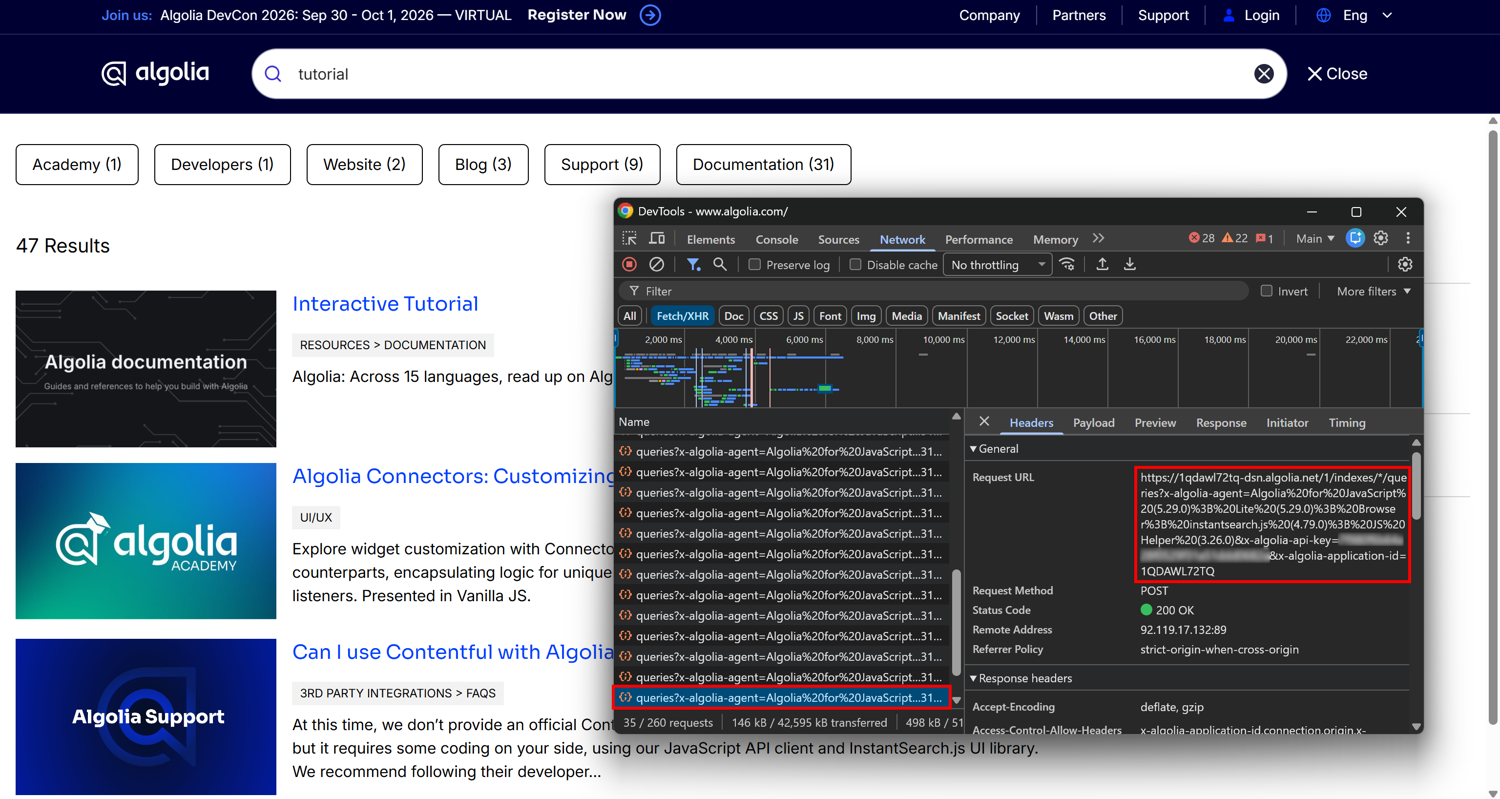1500x799 pixels.
Task: Click the Register Now link
Action: click(x=577, y=15)
